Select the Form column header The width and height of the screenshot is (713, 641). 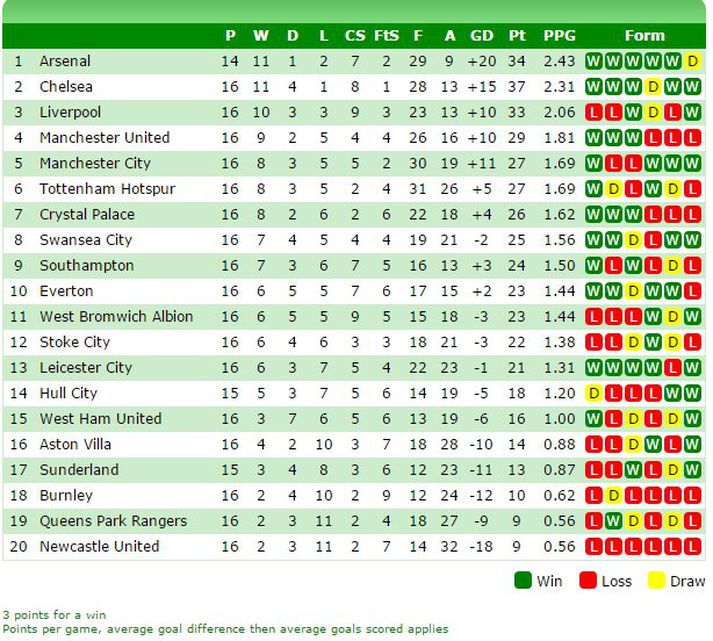click(644, 36)
